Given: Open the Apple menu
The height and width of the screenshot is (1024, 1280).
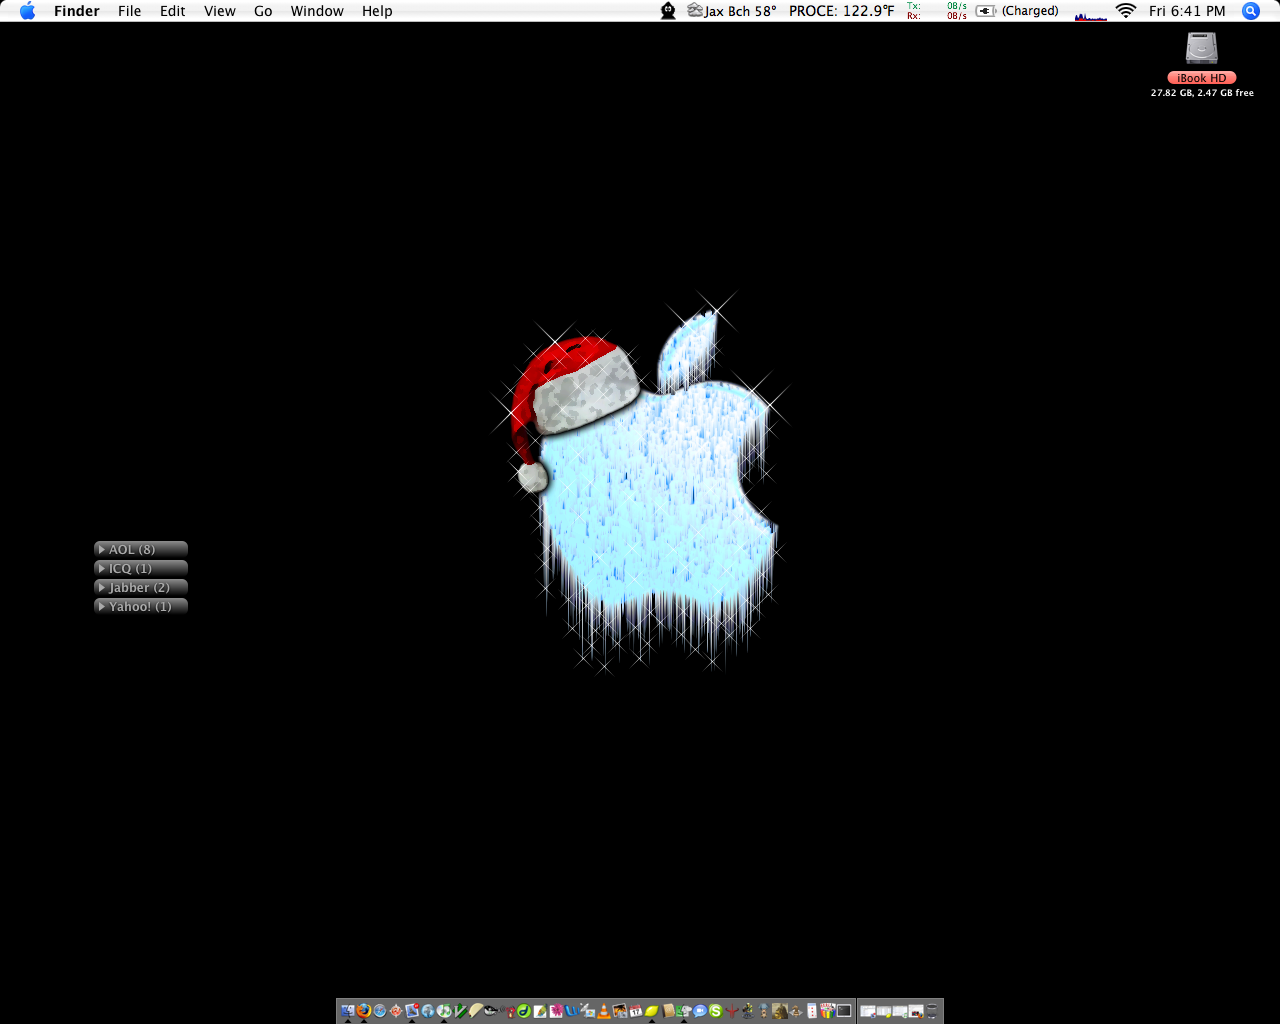Looking at the screenshot, I should coord(27,11).
